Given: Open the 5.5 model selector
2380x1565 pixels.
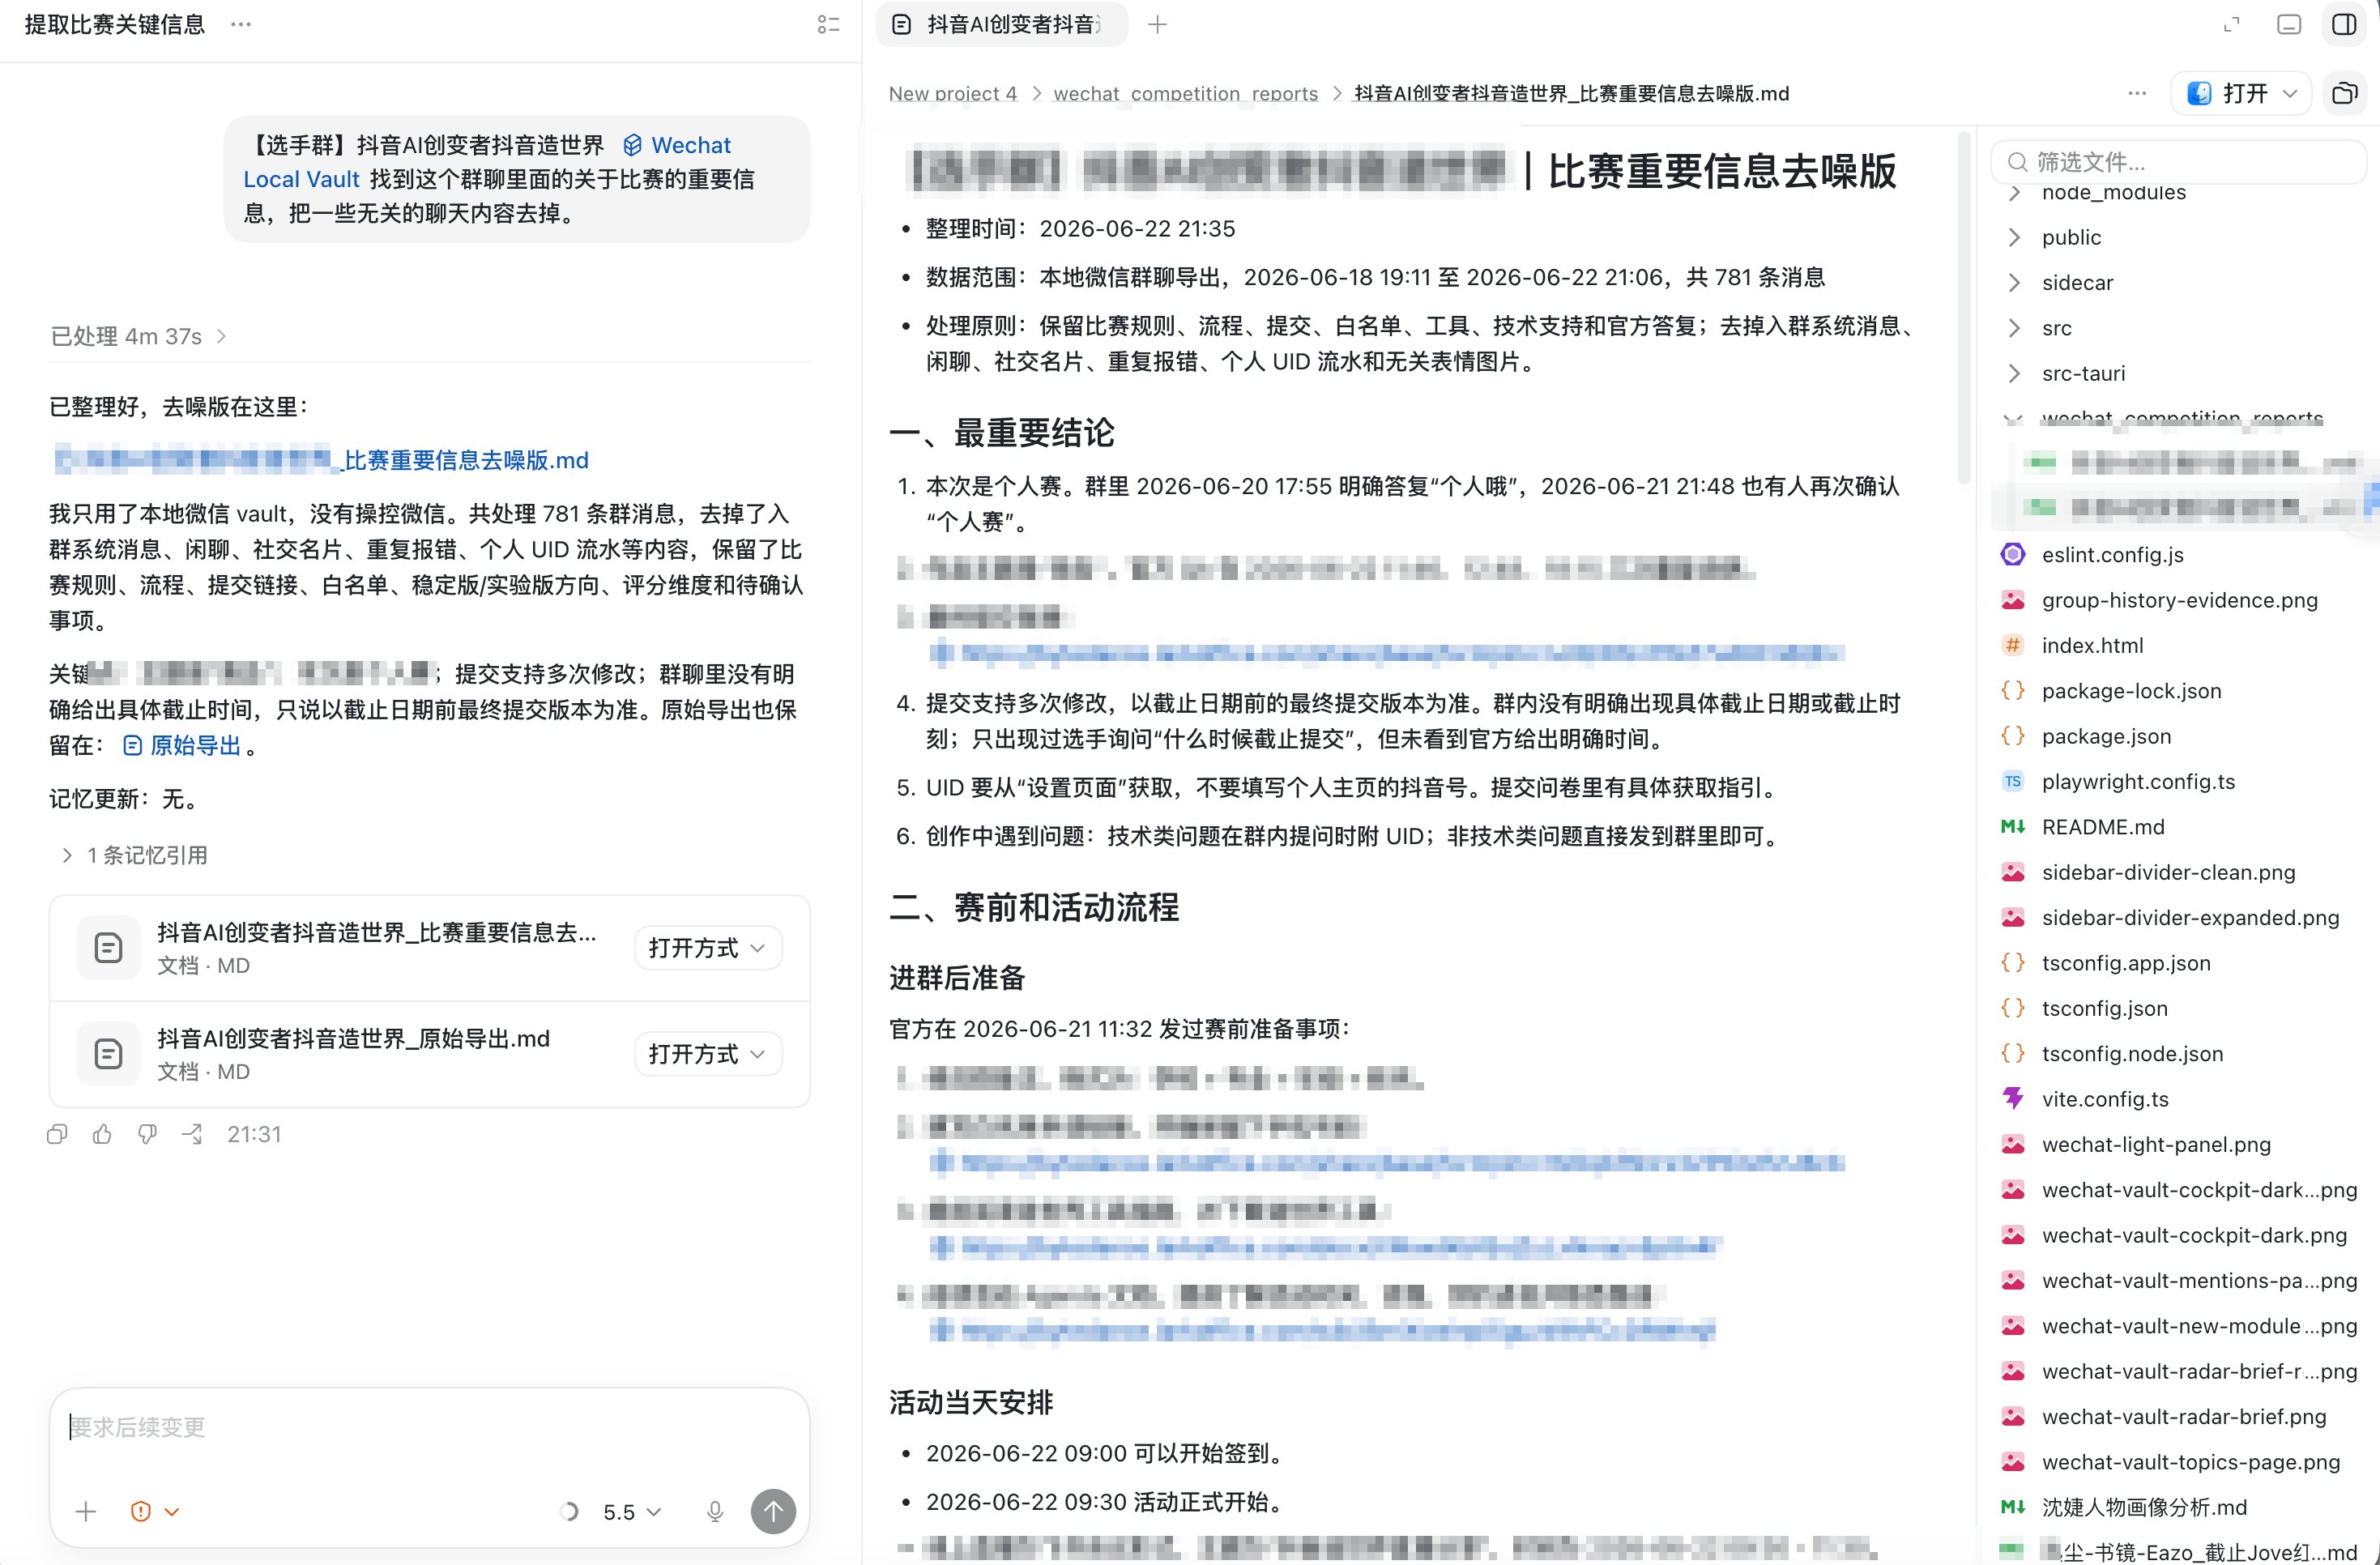Looking at the screenshot, I should [631, 1511].
